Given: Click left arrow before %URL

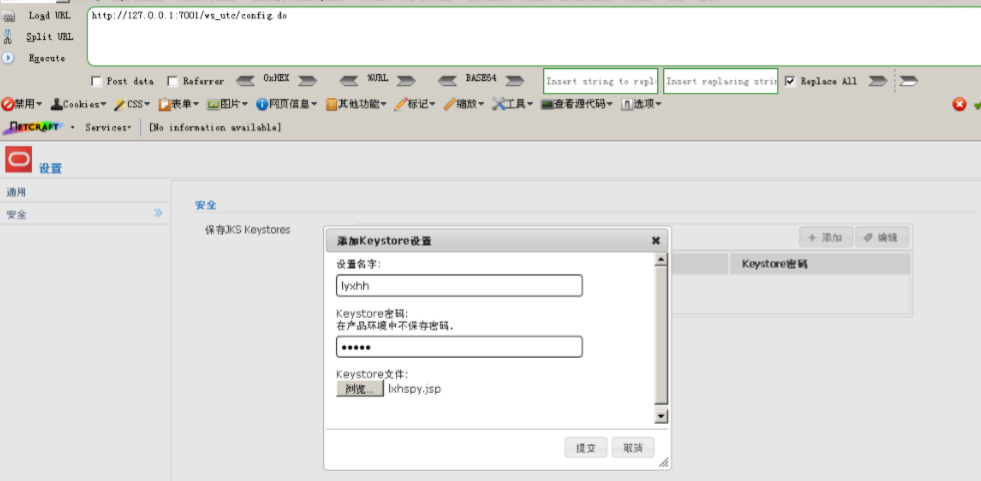Looking at the screenshot, I should (x=349, y=81).
